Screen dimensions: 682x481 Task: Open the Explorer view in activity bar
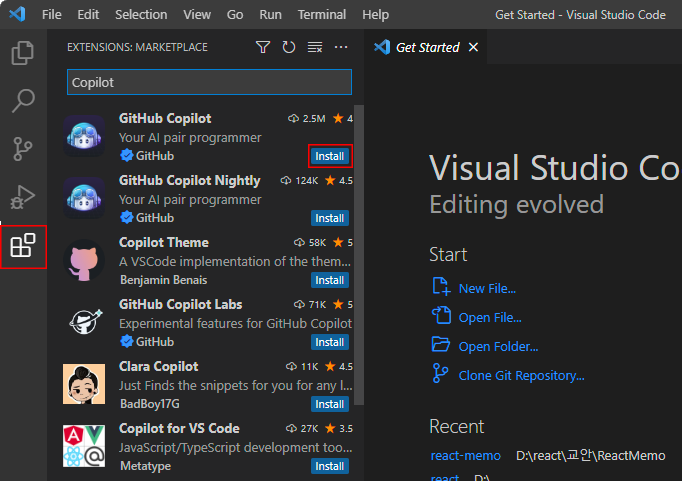[x=23, y=53]
